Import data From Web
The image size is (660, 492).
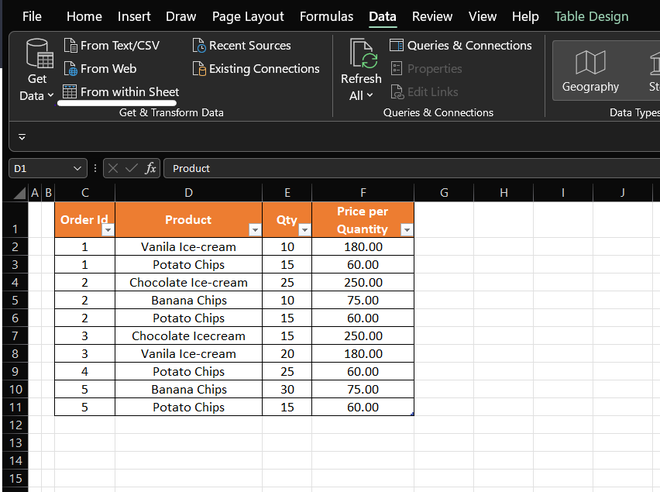100,69
